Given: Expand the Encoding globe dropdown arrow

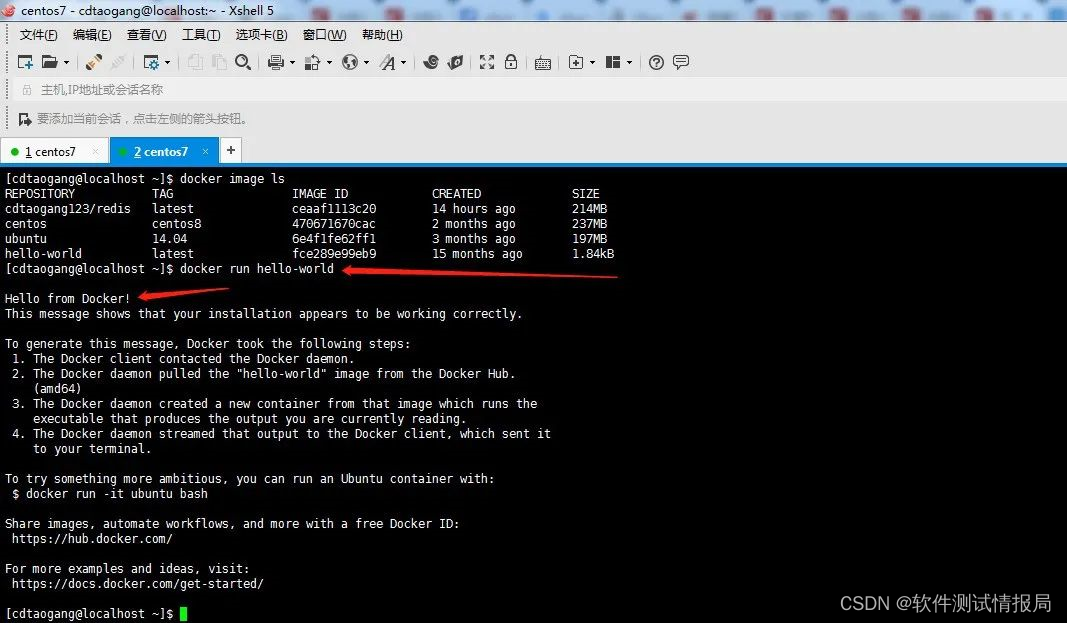Looking at the screenshot, I should pos(366,63).
